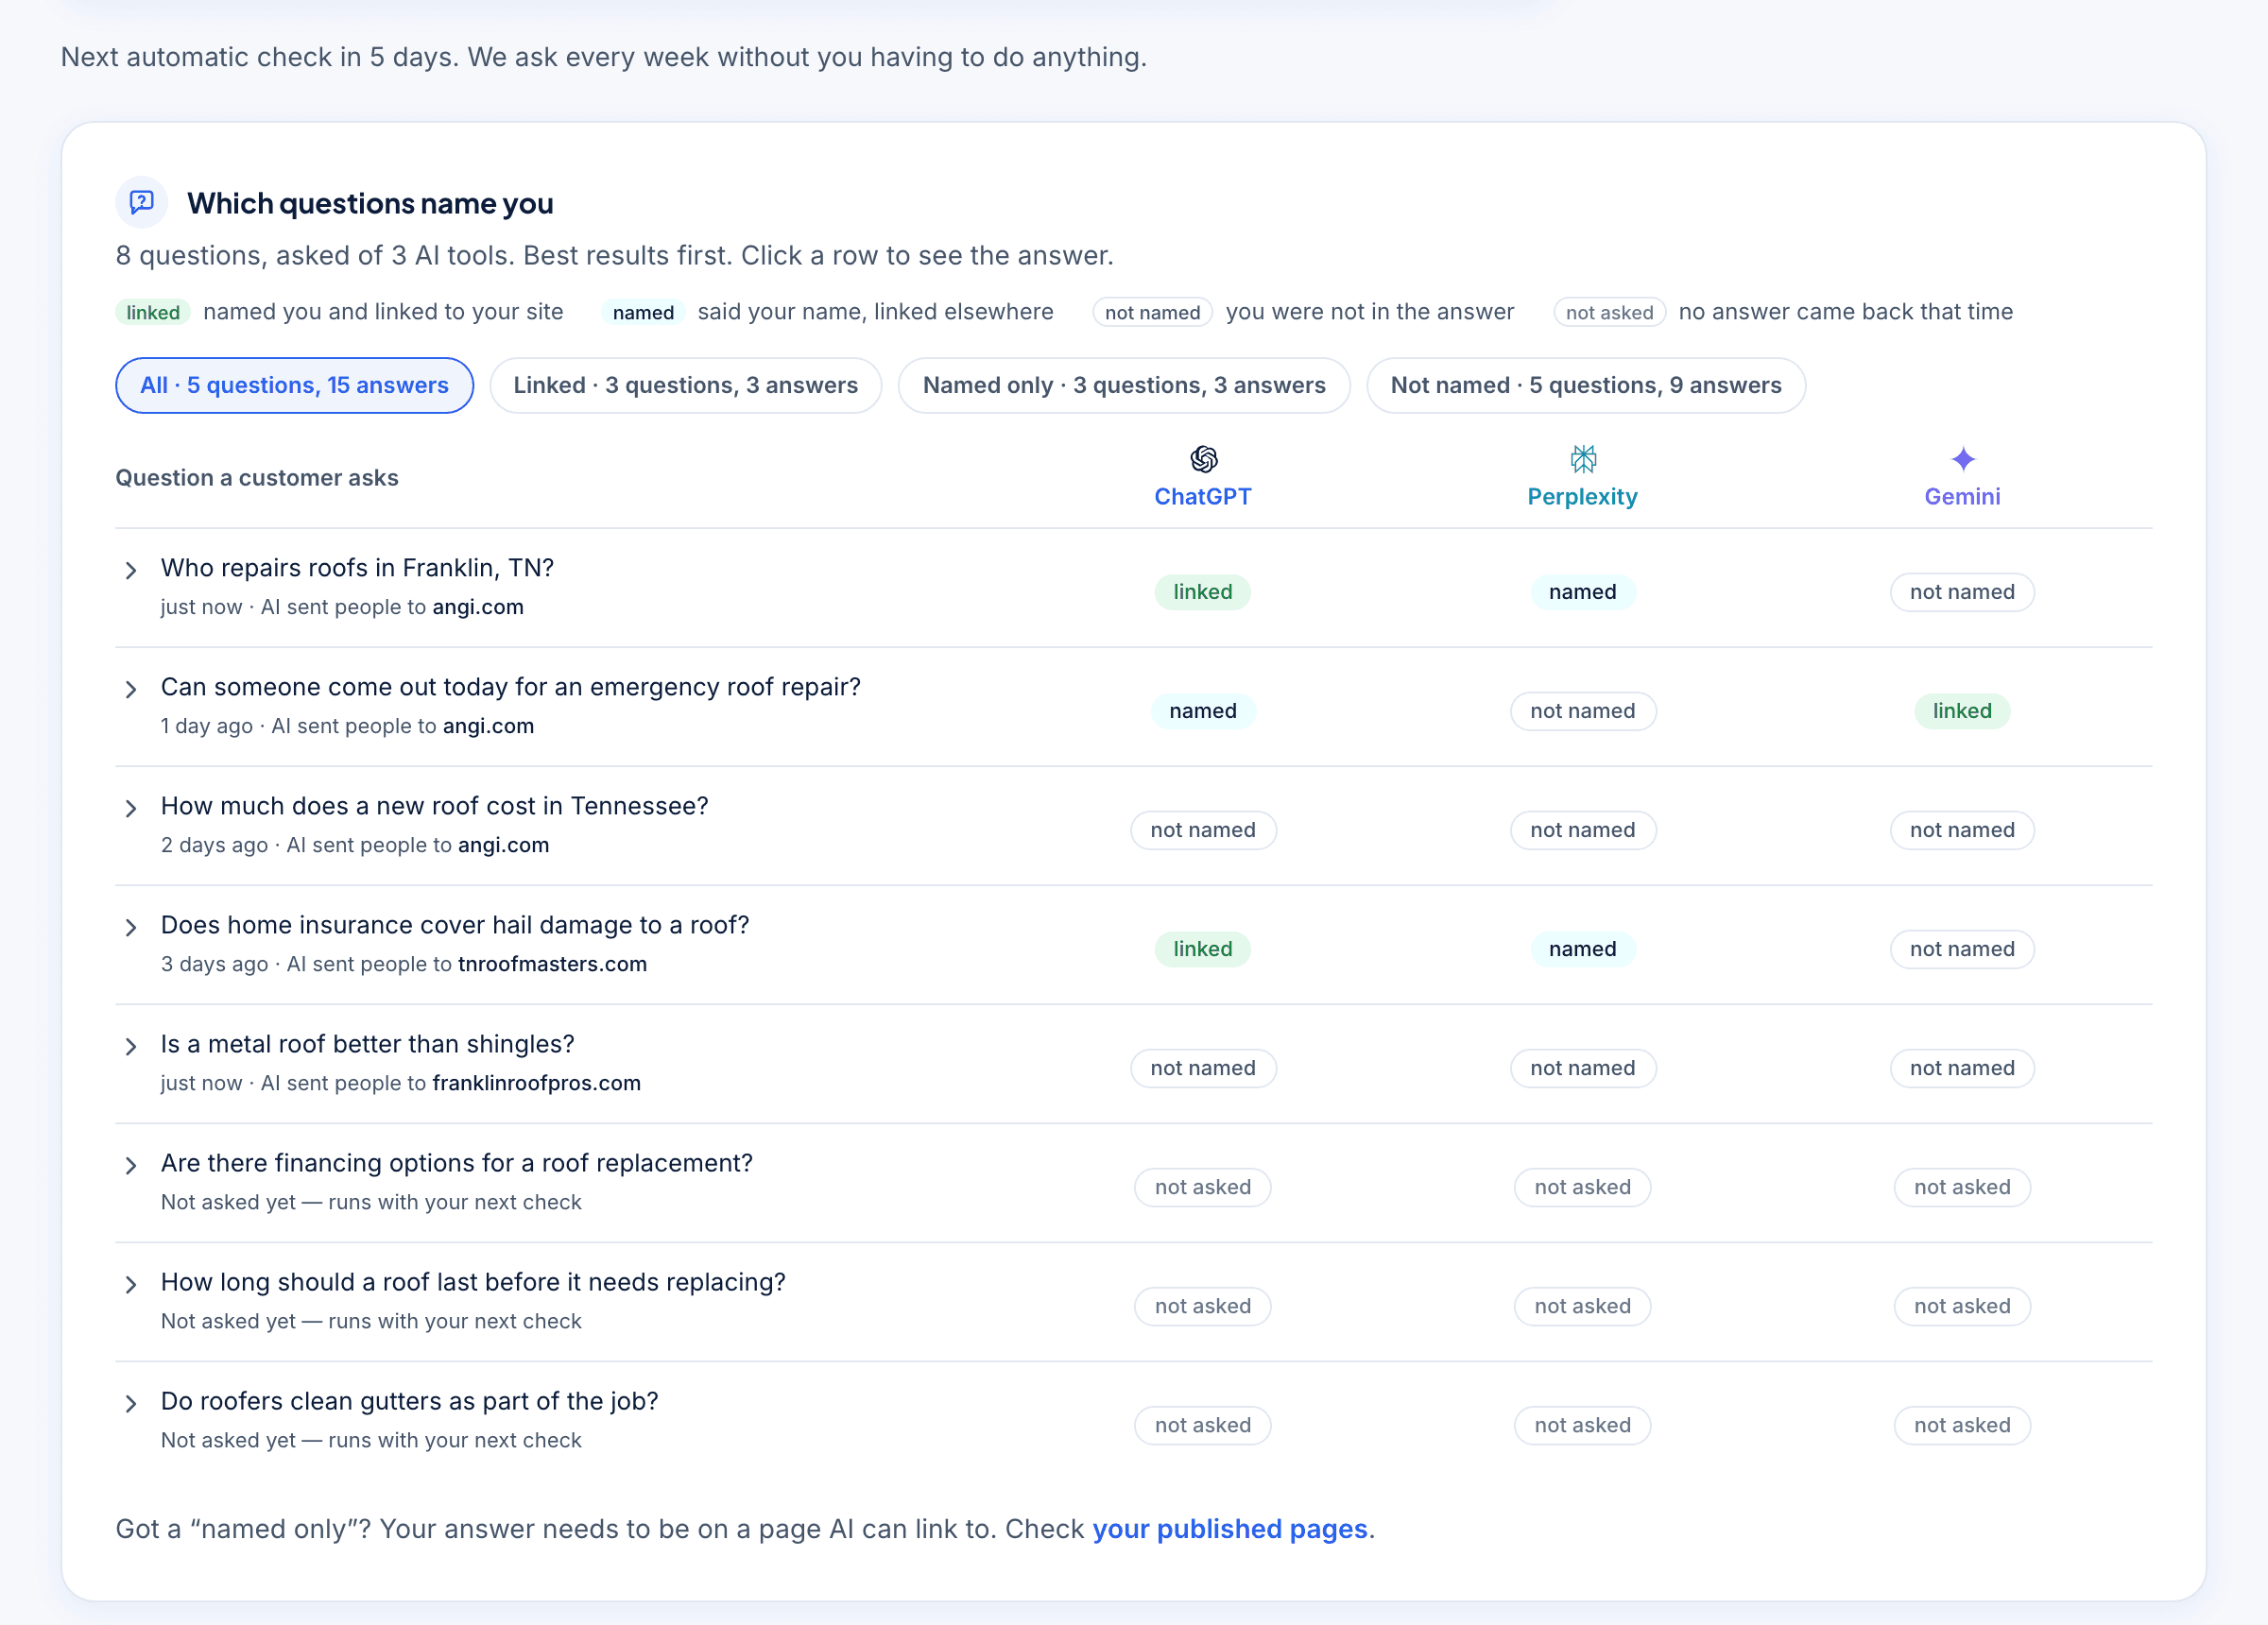Click the question-bubble icon beside the heading

click(142, 202)
